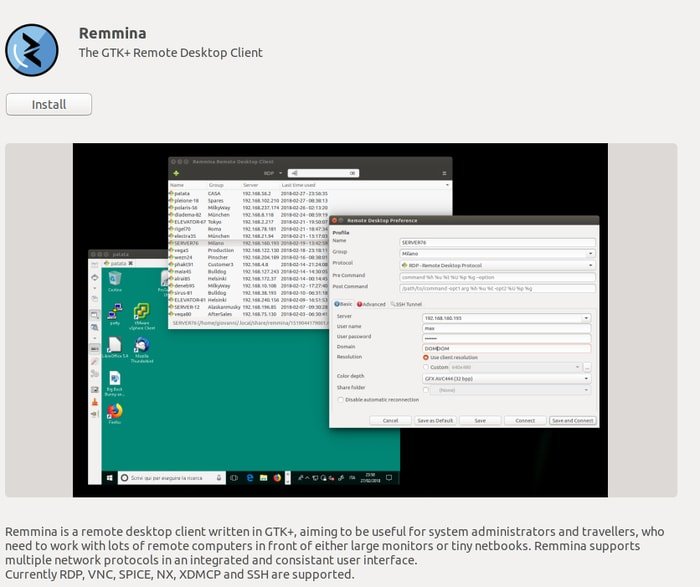Open the Color depth dropdown
The image size is (700, 587).
507,379
